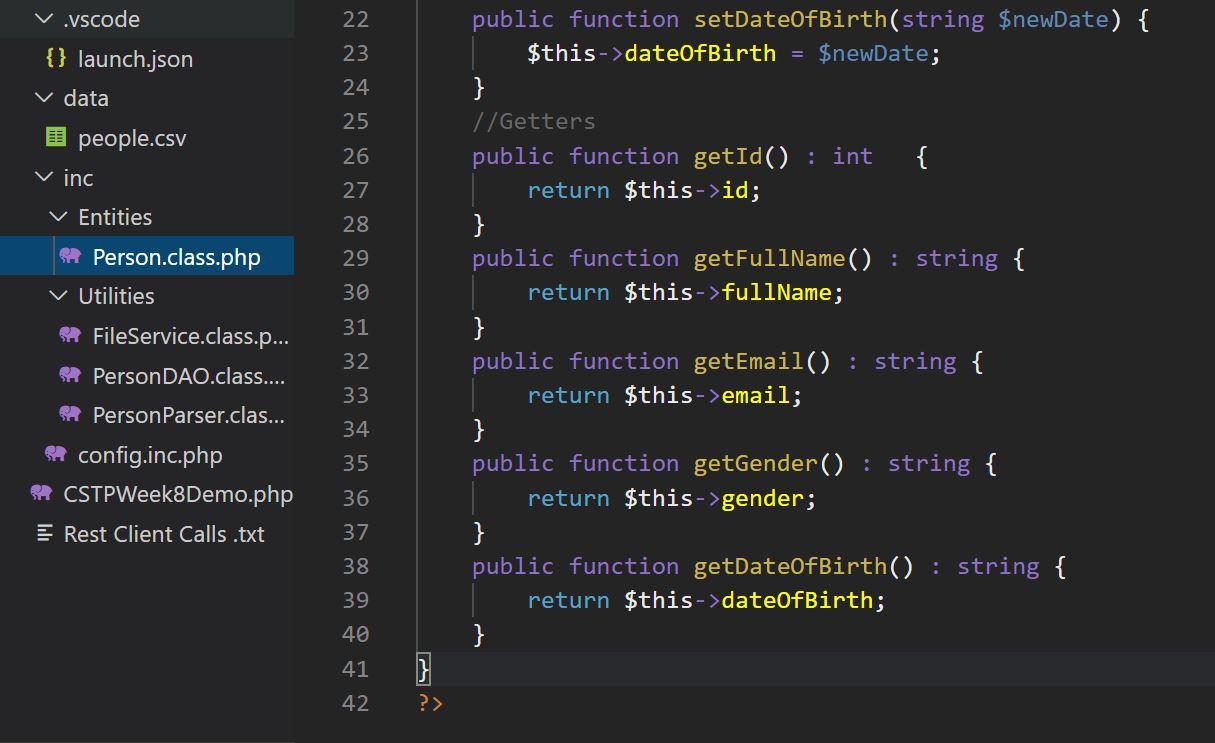The height and width of the screenshot is (743, 1215).
Task: Click the getGender function name
Action: 756,463
